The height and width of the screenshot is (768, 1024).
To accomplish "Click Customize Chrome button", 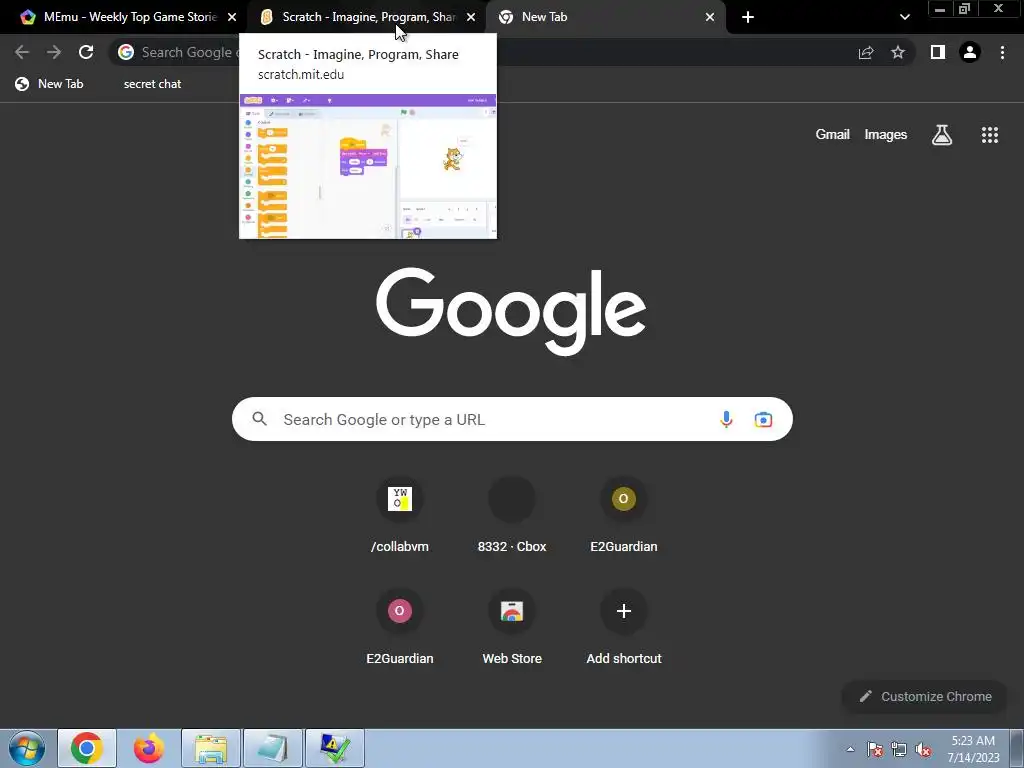I will point(925,696).
